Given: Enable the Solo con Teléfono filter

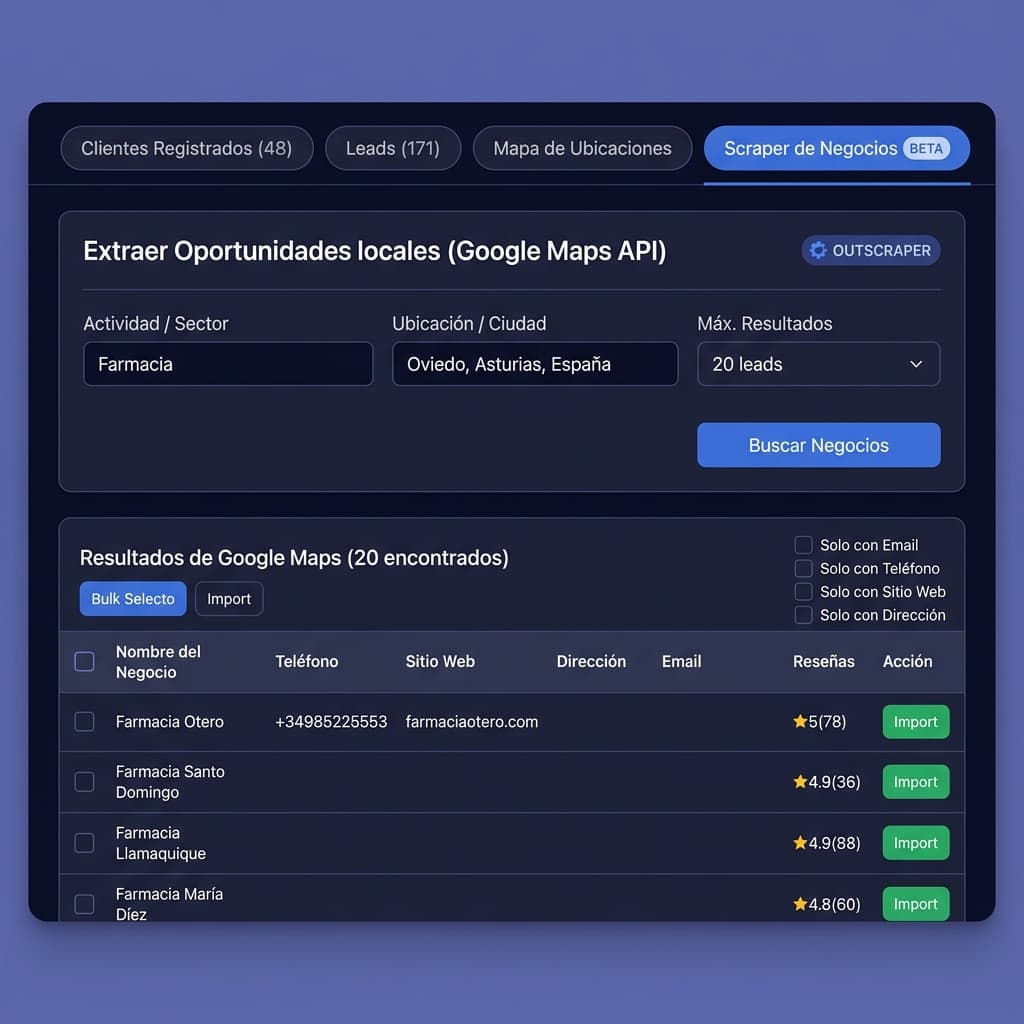Looking at the screenshot, I should coord(803,568).
